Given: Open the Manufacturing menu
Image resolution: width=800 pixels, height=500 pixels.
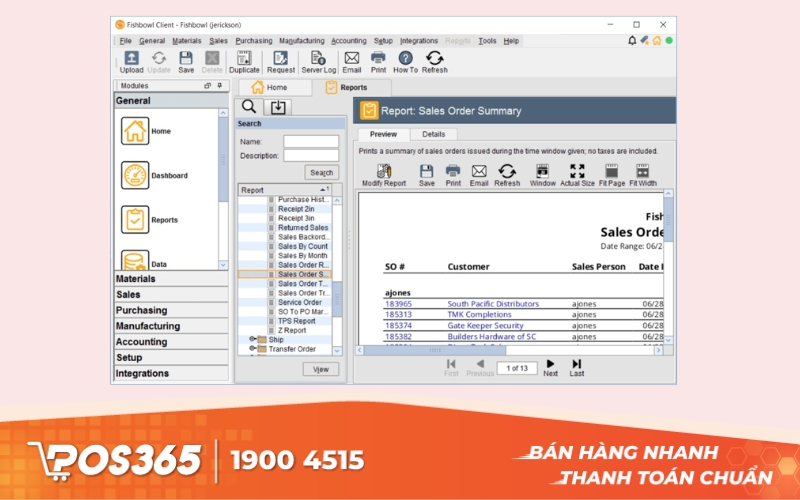Looking at the screenshot, I should point(302,41).
